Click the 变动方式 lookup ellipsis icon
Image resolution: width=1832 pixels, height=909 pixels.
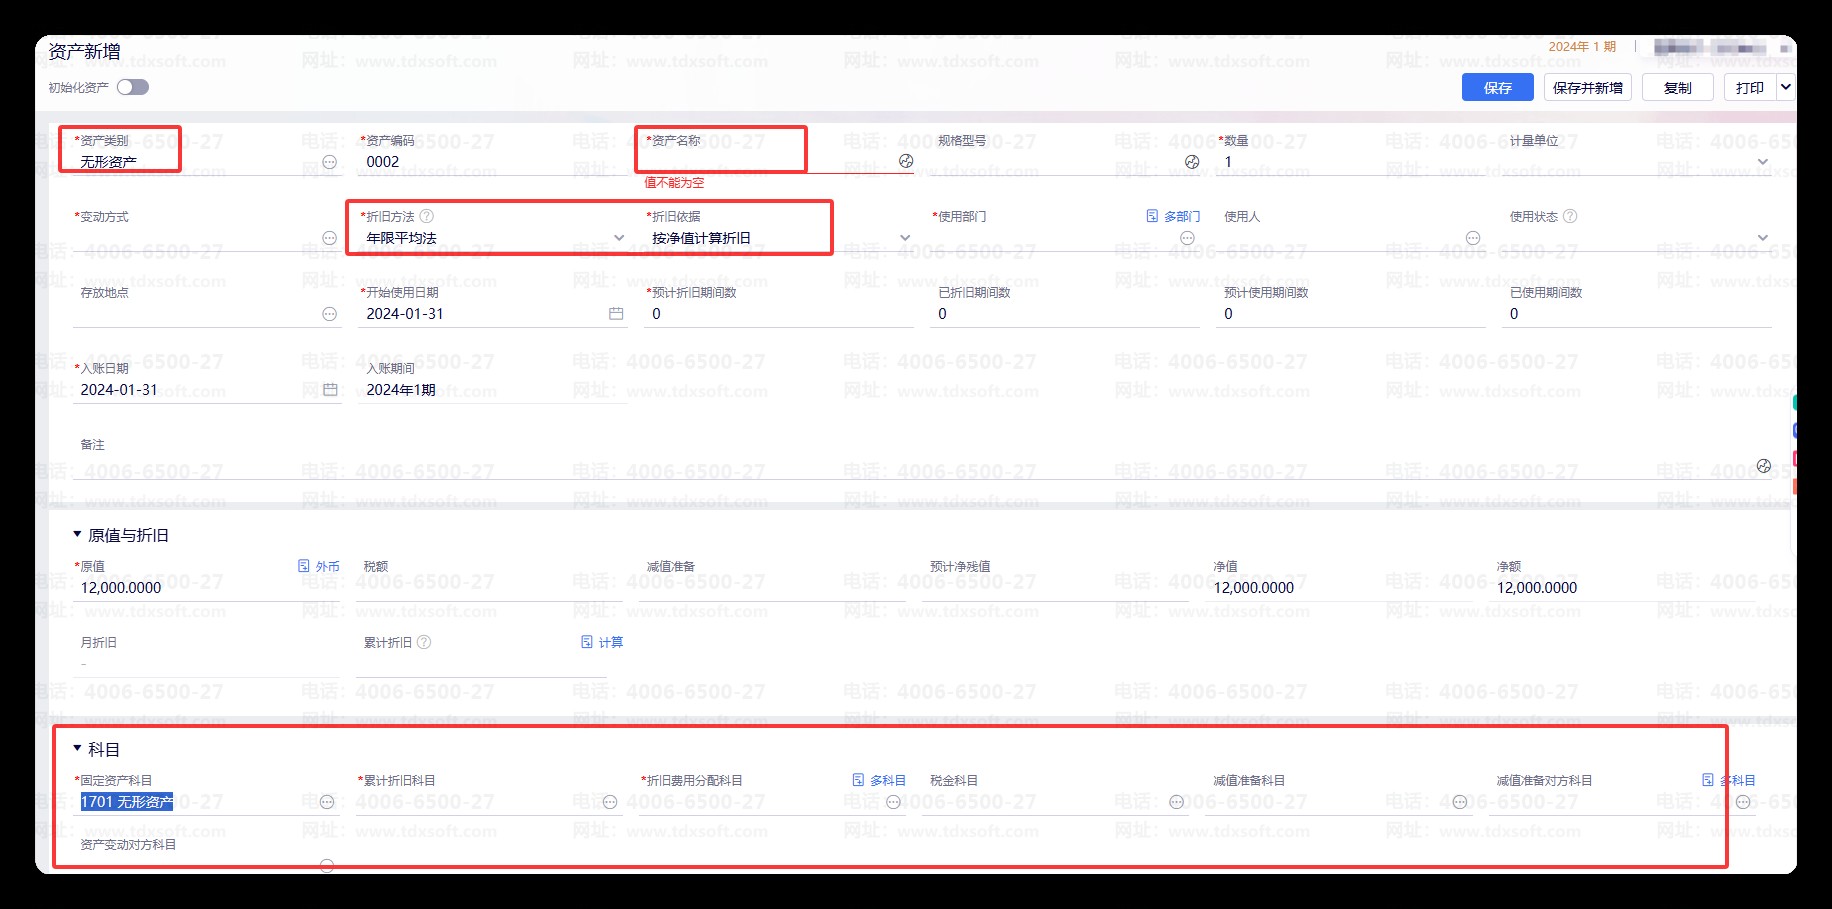click(x=329, y=238)
